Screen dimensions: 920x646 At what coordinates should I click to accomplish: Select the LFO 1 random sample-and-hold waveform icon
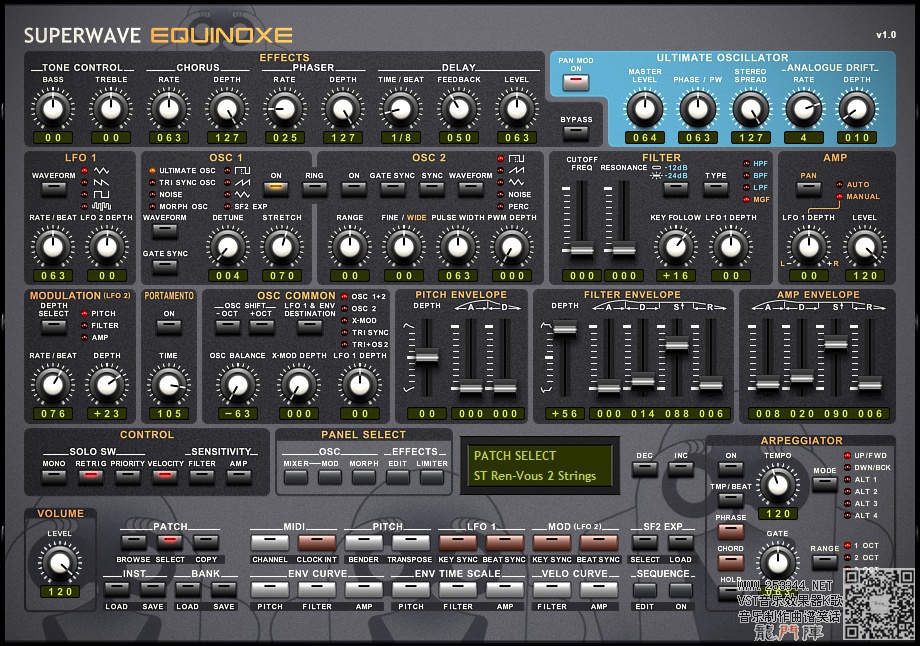click(x=102, y=206)
